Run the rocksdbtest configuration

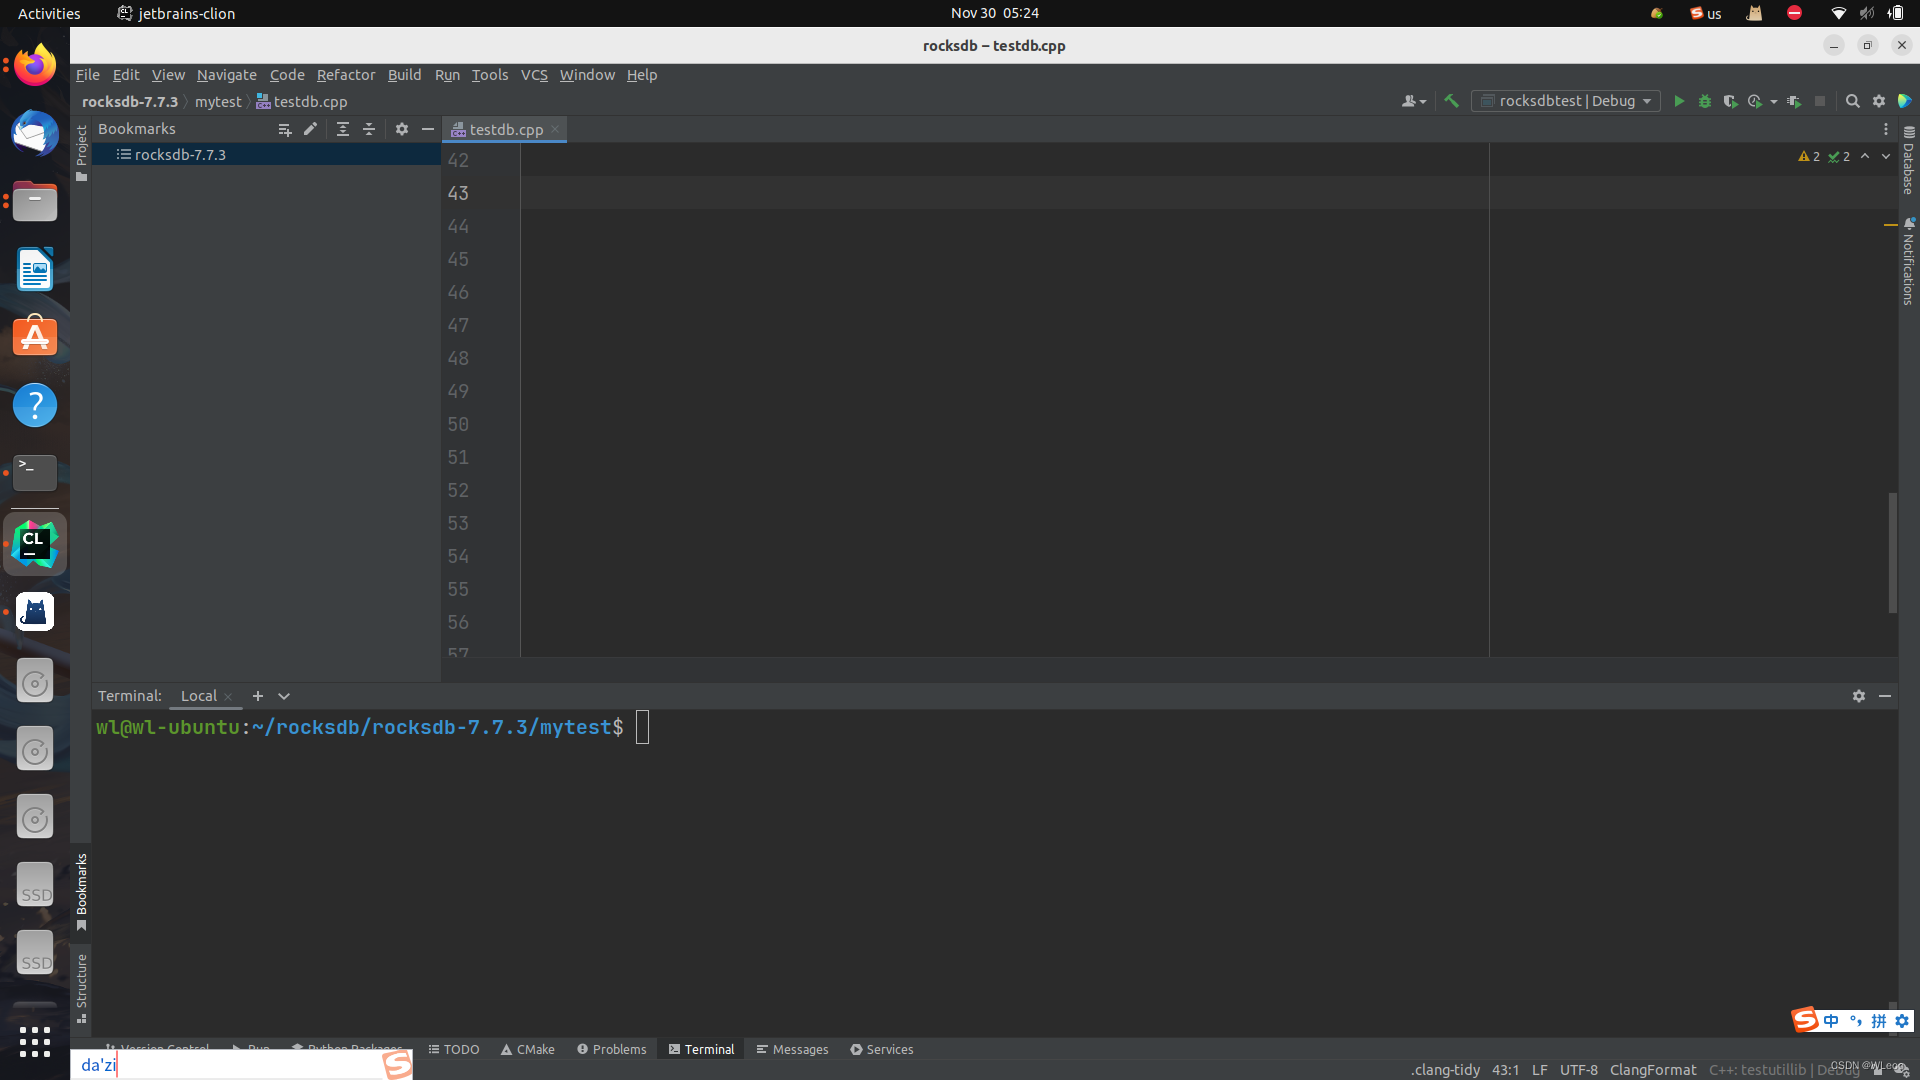click(x=1679, y=101)
